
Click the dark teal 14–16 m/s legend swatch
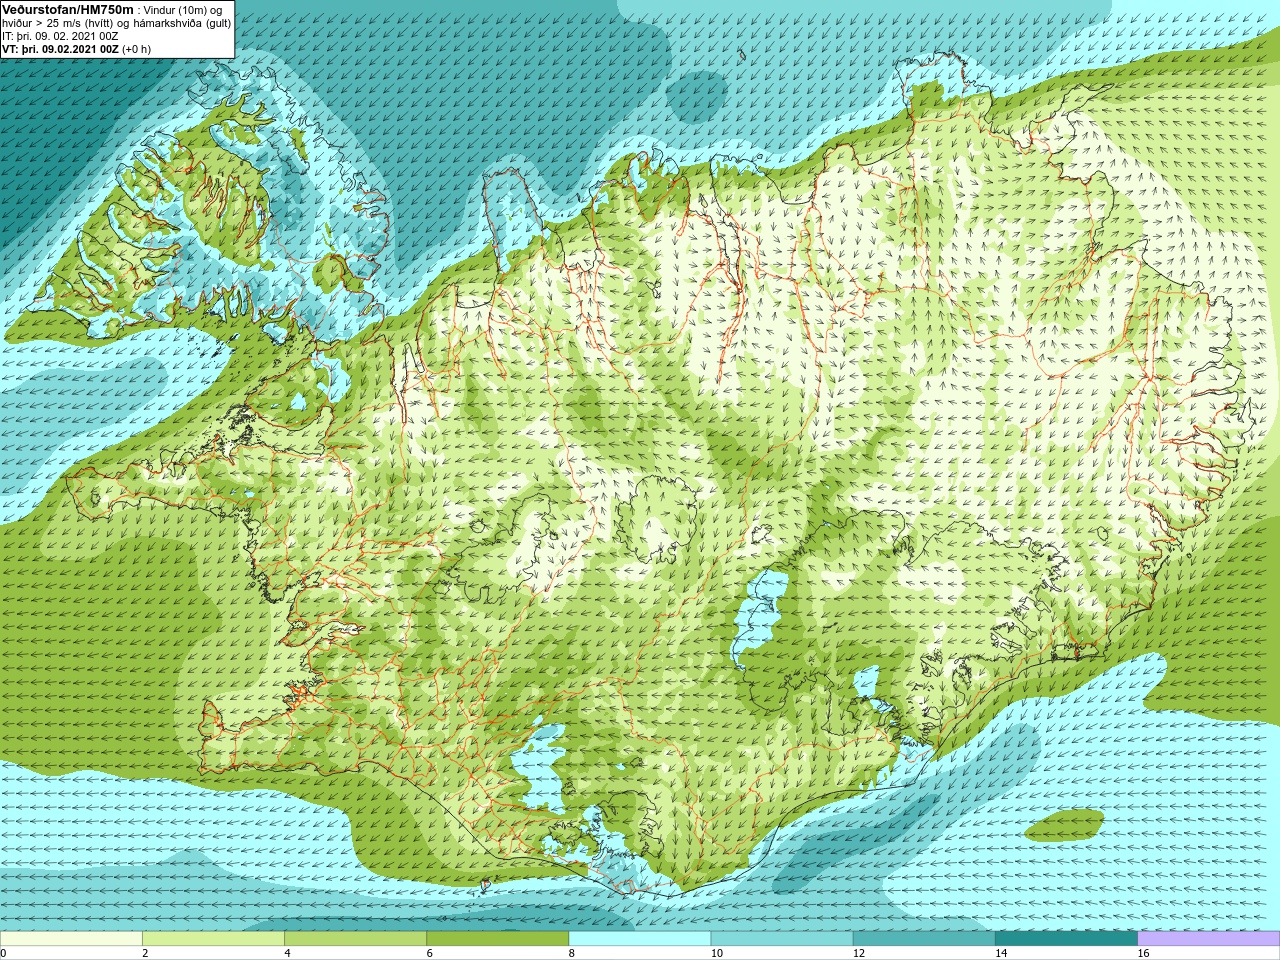point(1066,938)
